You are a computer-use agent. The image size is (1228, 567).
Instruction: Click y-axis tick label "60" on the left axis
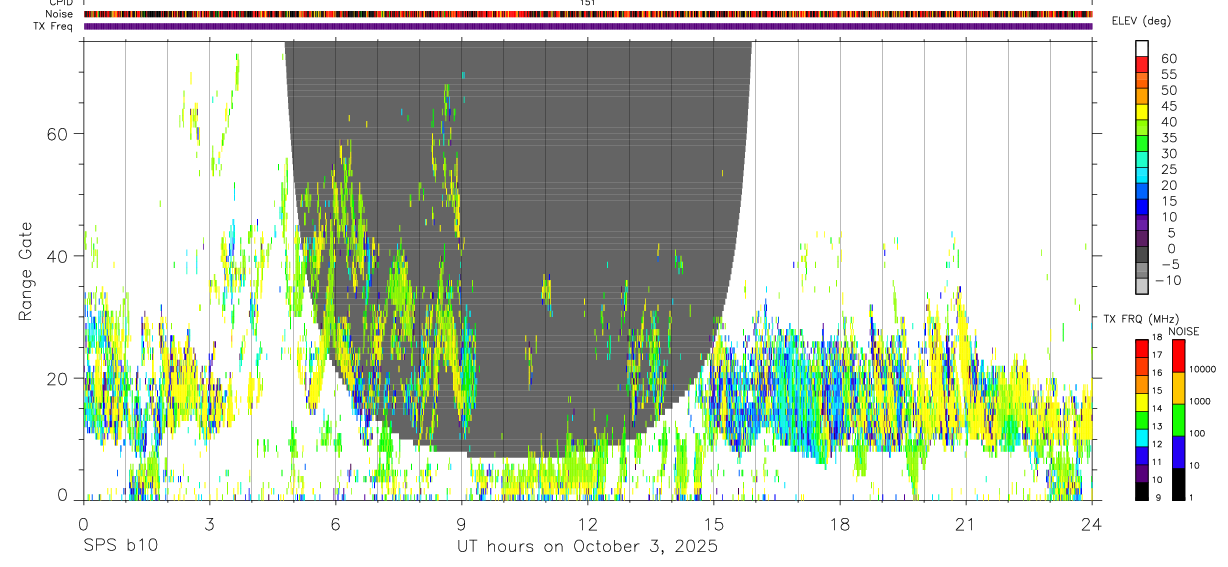pos(59,133)
